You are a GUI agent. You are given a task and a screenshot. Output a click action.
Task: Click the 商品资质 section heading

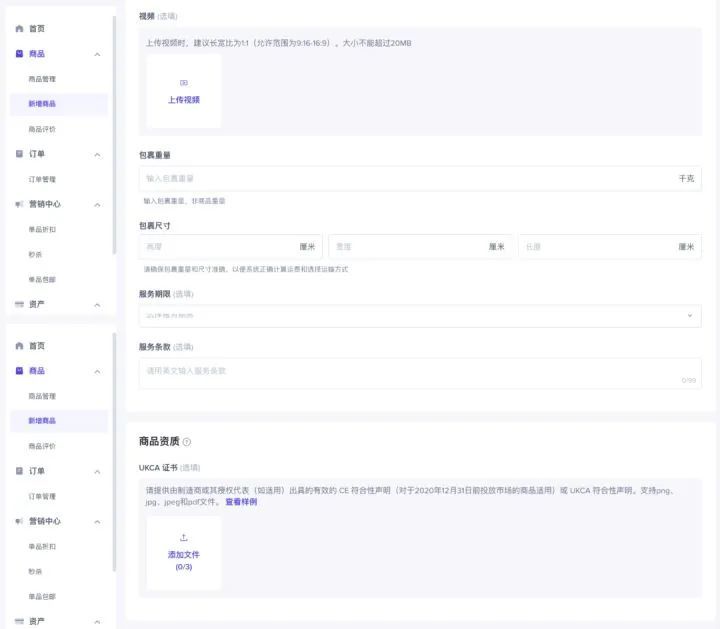coord(159,441)
